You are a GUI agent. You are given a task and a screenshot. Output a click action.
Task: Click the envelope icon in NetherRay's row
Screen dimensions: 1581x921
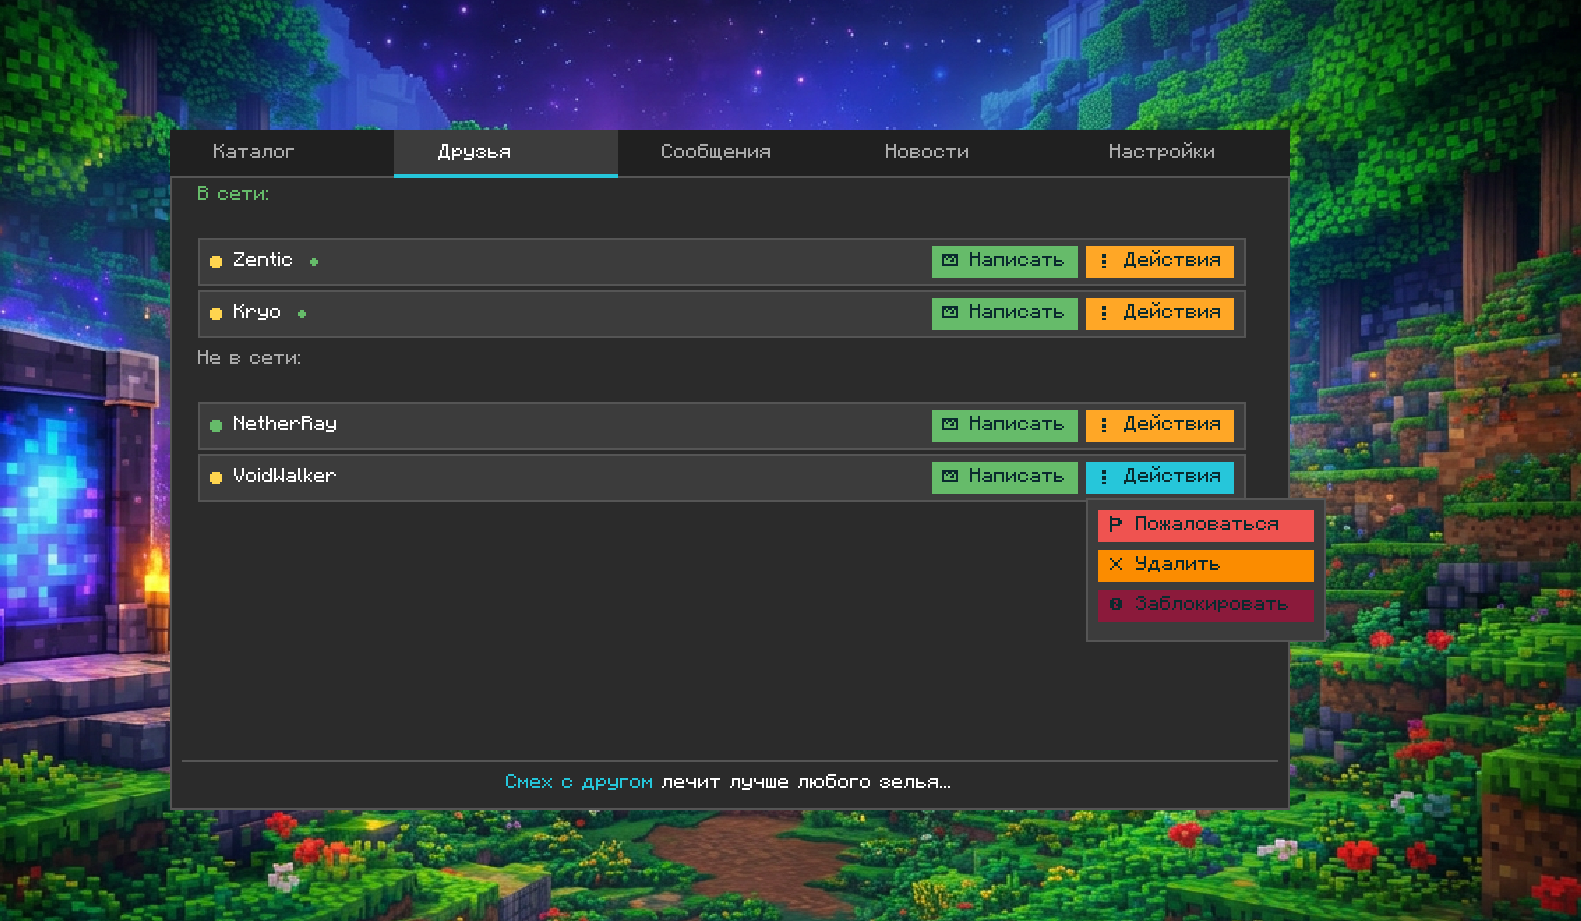(x=950, y=425)
